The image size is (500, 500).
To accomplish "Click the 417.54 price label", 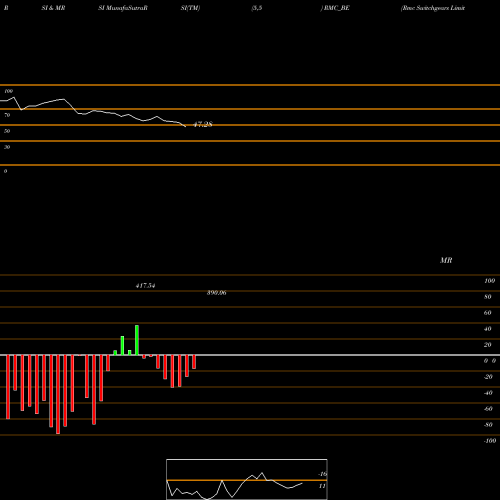I will [x=145, y=286].
